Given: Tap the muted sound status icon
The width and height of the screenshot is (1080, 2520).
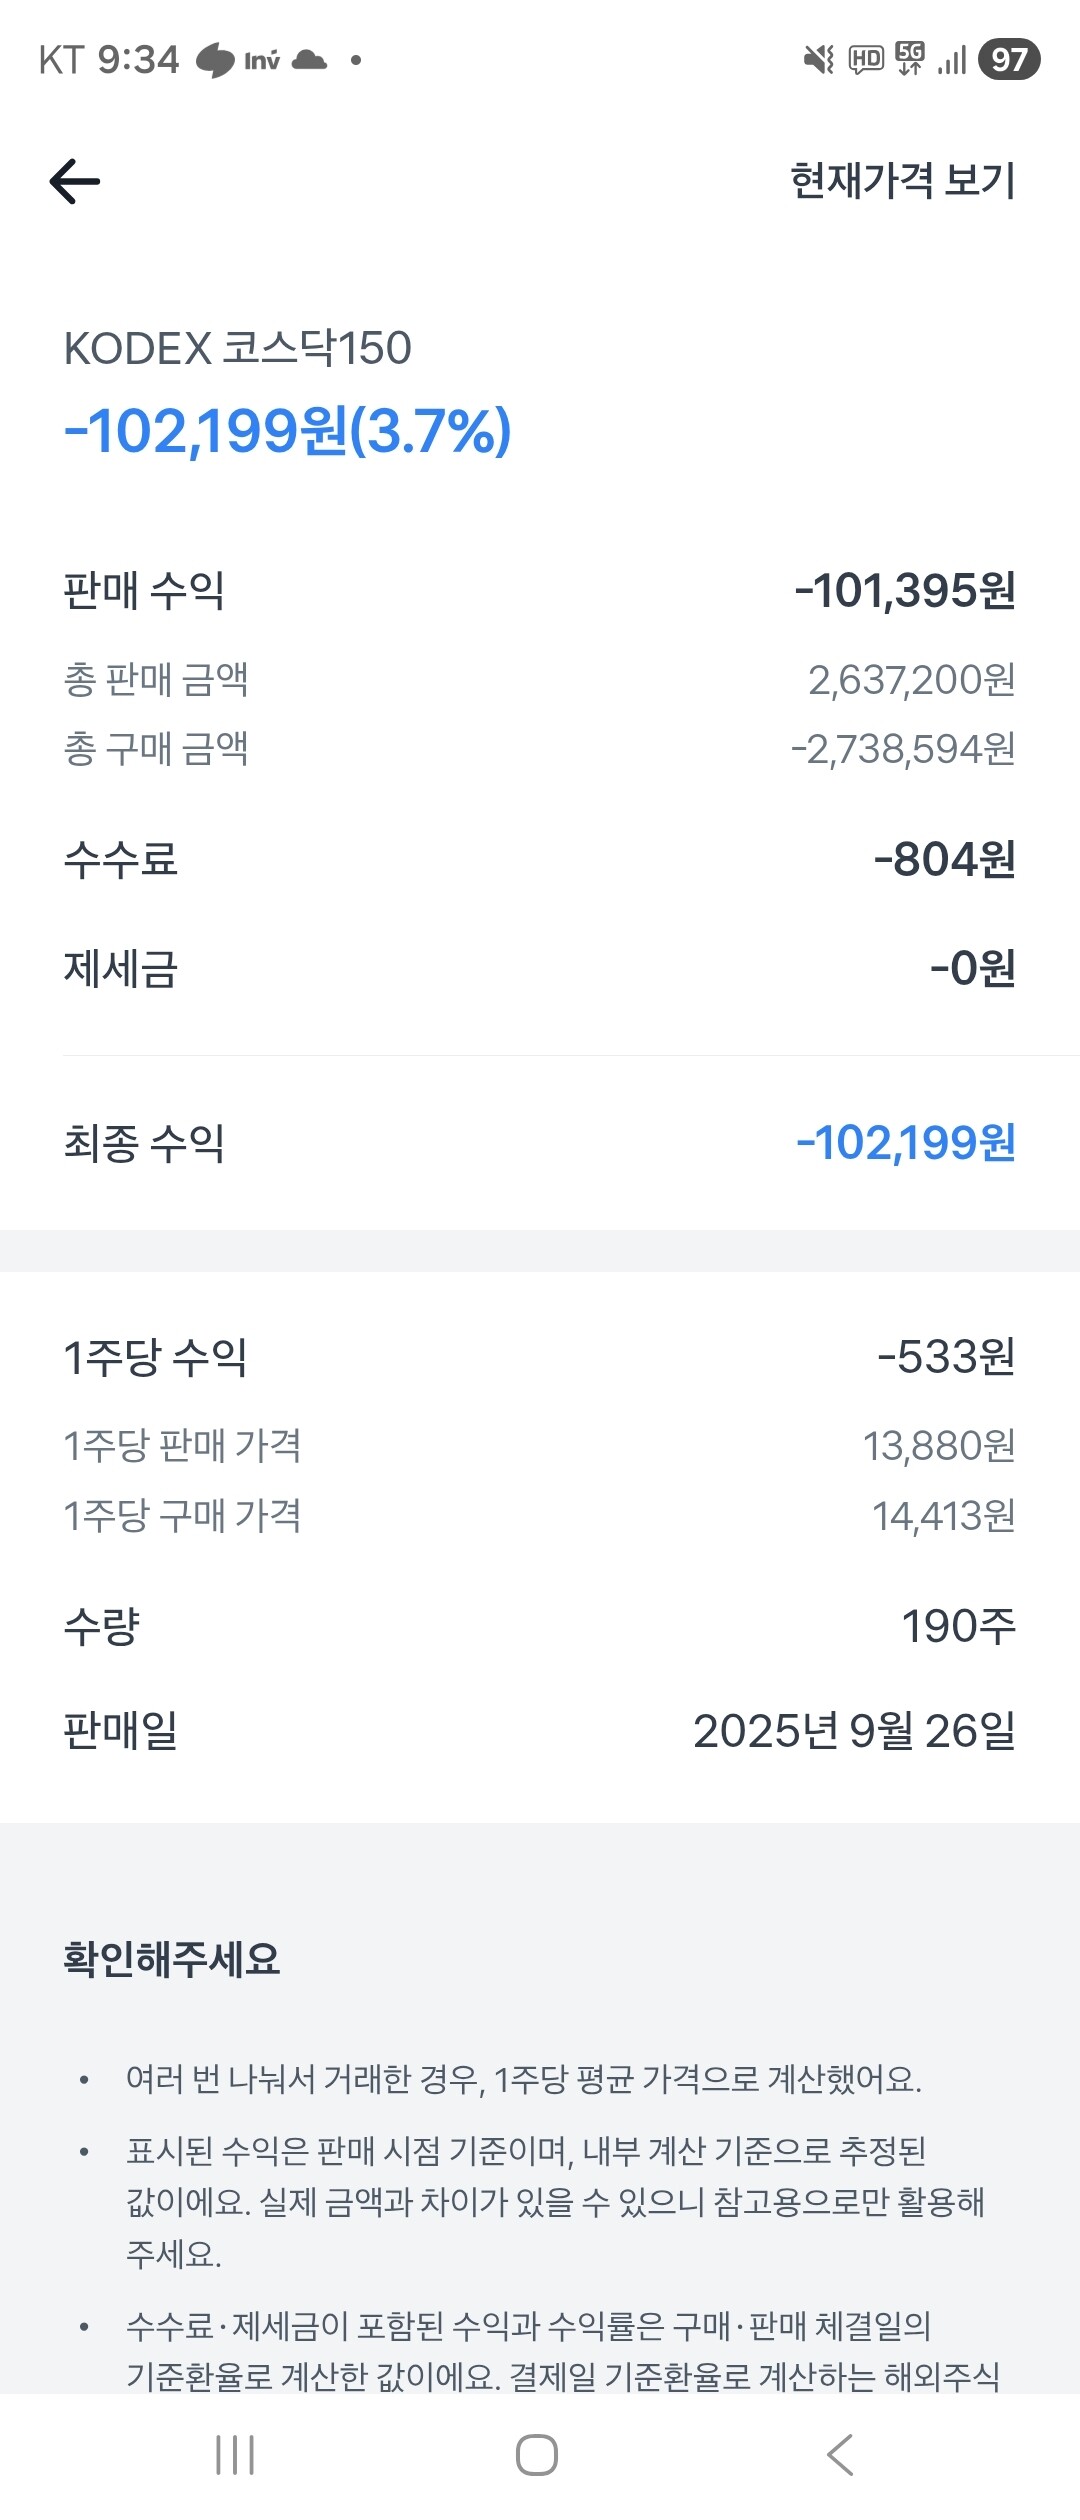Looking at the screenshot, I should pyautogui.click(x=818, y=60).
